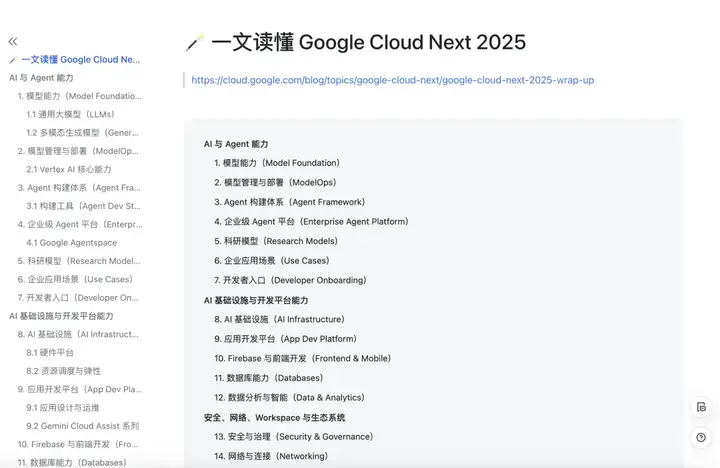Open sidebar entry 4.1 Google Agentspace
This screenshot has width=720, height=468.
(72, 243)
